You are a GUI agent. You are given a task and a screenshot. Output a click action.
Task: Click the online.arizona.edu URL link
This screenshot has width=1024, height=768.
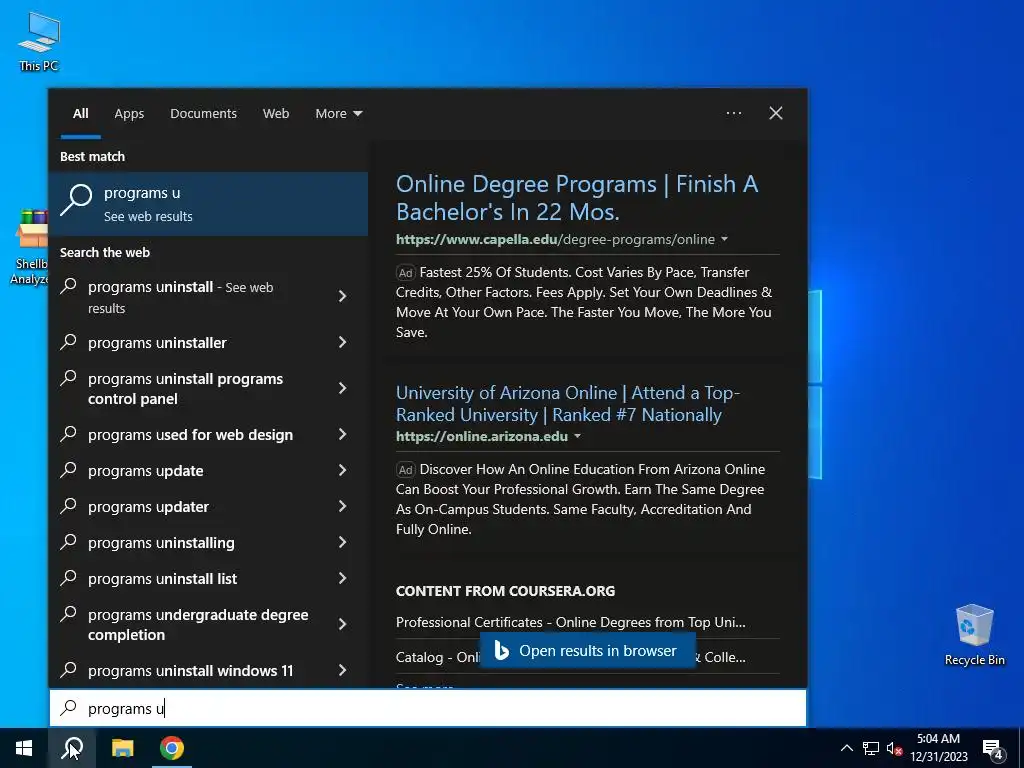[x=482, y=437]
